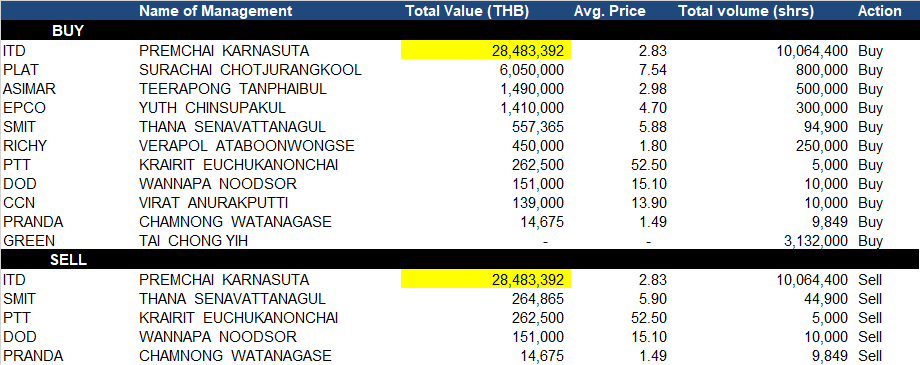Select ticker ITD in the SELL section
Screen dimensions: 920x365
click(x=14, y=279)
